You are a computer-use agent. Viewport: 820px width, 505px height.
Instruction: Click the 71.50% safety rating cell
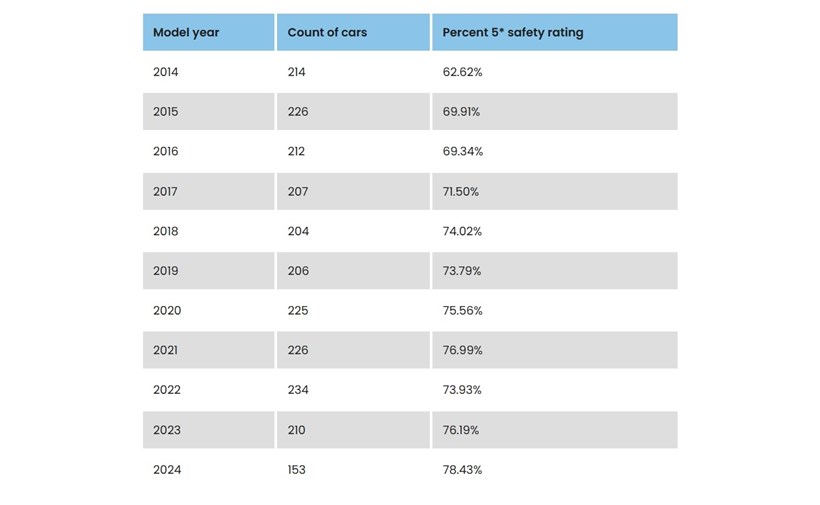click(x=461, y=191)
